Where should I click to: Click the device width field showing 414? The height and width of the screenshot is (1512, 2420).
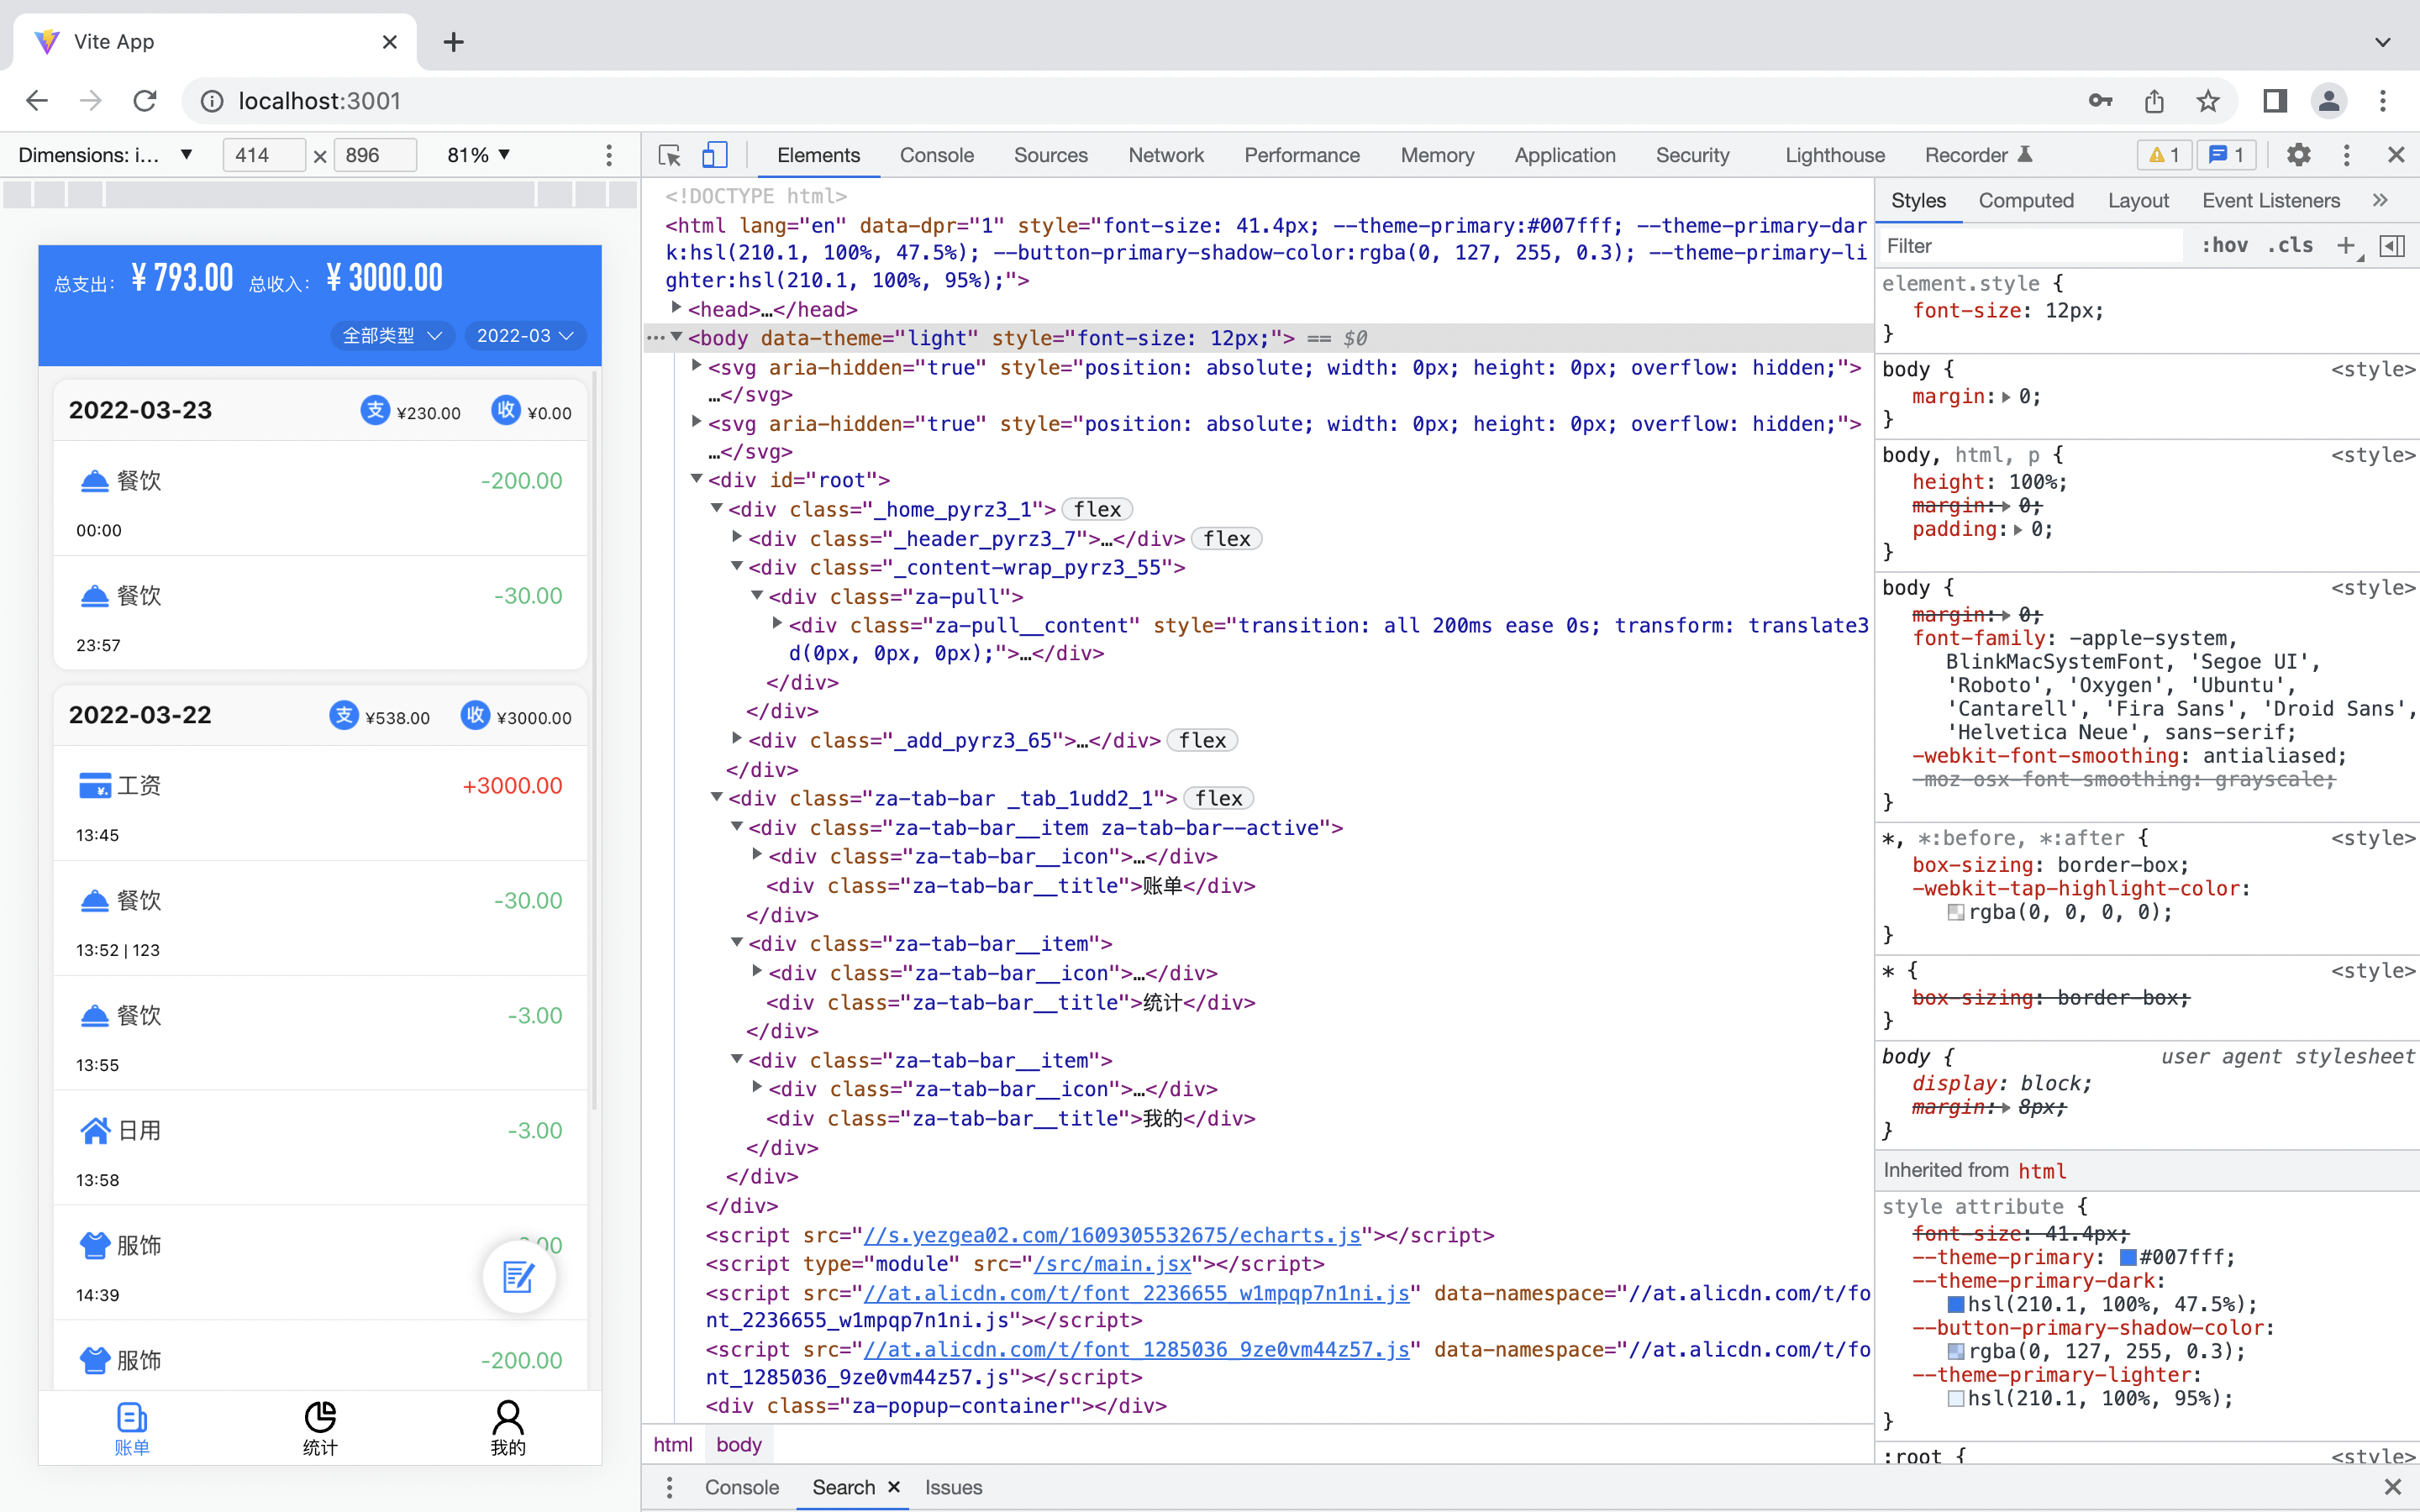[x=263, y=155]
